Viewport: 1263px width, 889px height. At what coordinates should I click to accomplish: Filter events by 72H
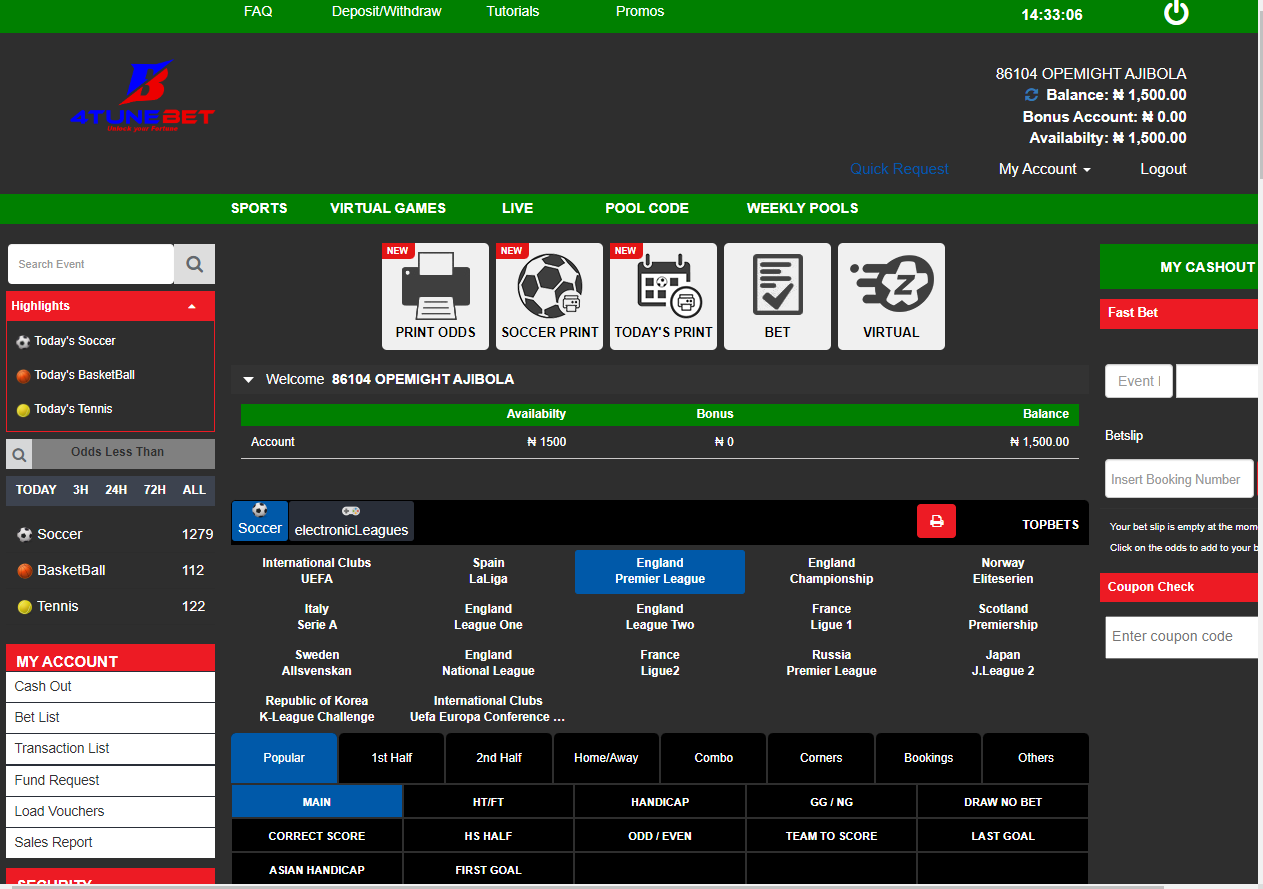[155, 490]
